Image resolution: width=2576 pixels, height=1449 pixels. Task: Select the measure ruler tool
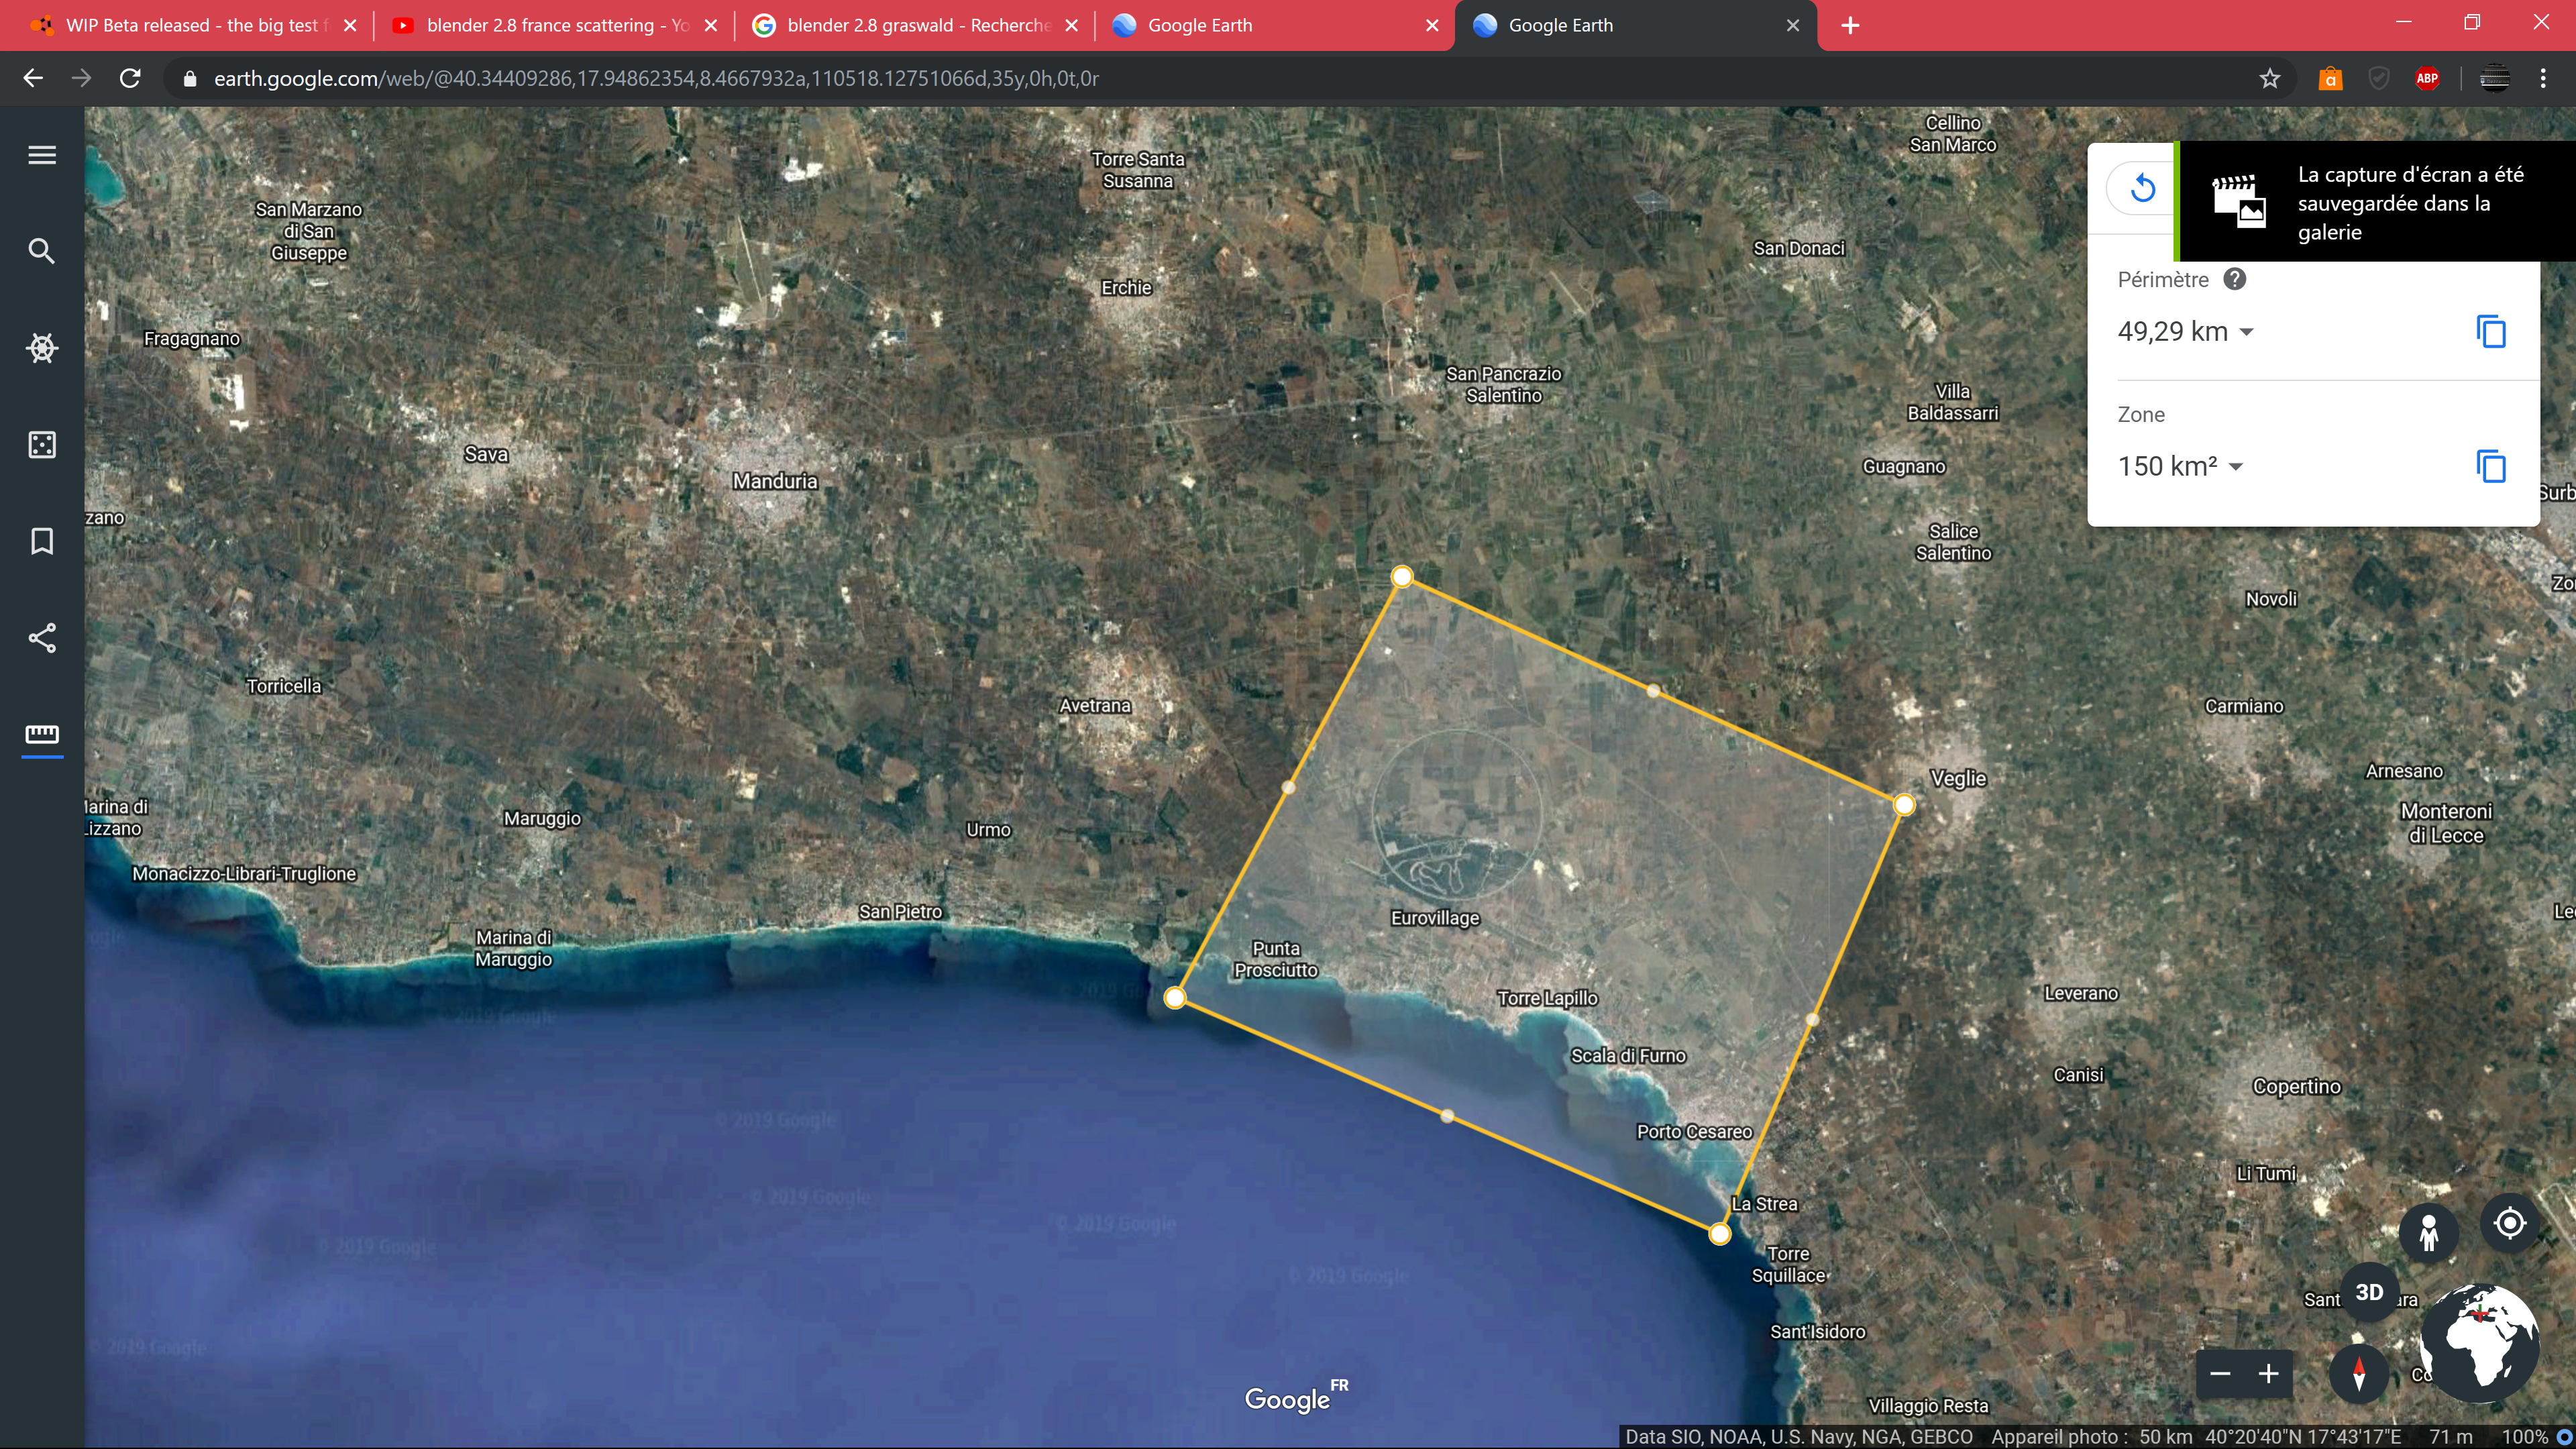[x=42, y=735]
